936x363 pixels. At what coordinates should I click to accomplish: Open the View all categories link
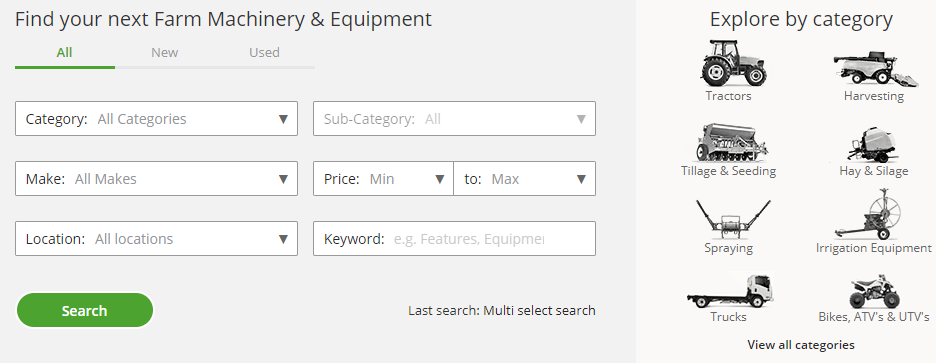(x=800, y=344)
